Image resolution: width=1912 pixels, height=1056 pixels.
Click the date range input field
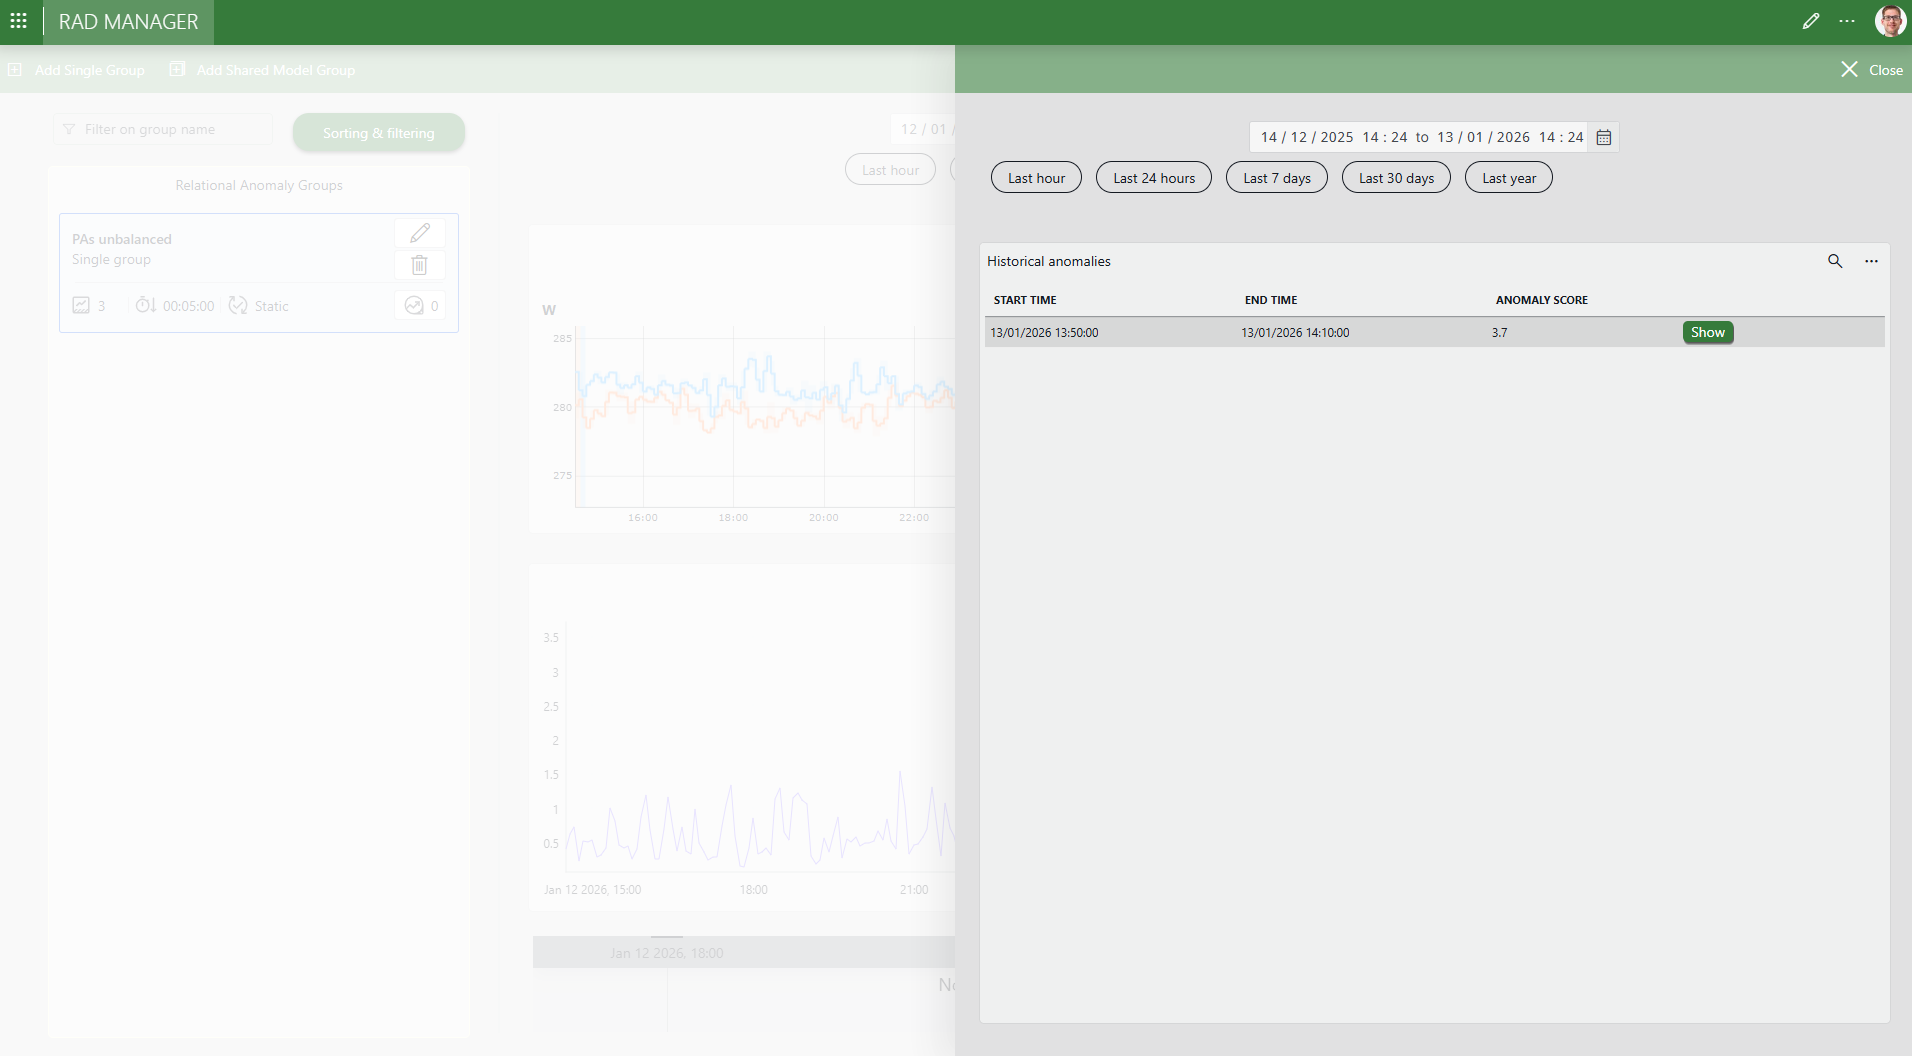(1420, 138)
